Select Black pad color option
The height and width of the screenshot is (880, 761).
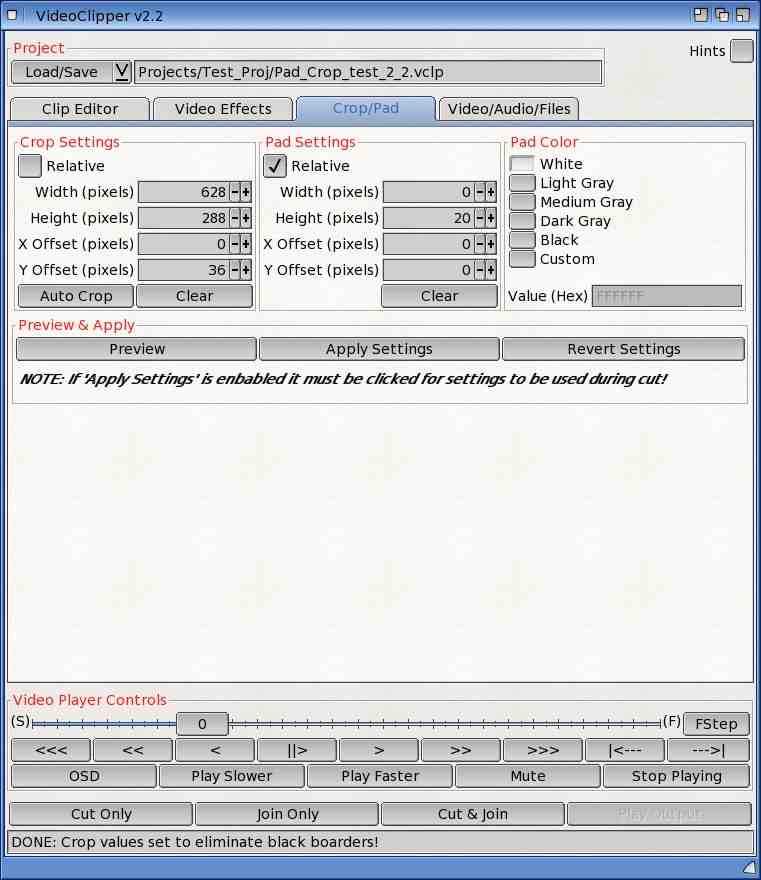click(x=522, y=240)
